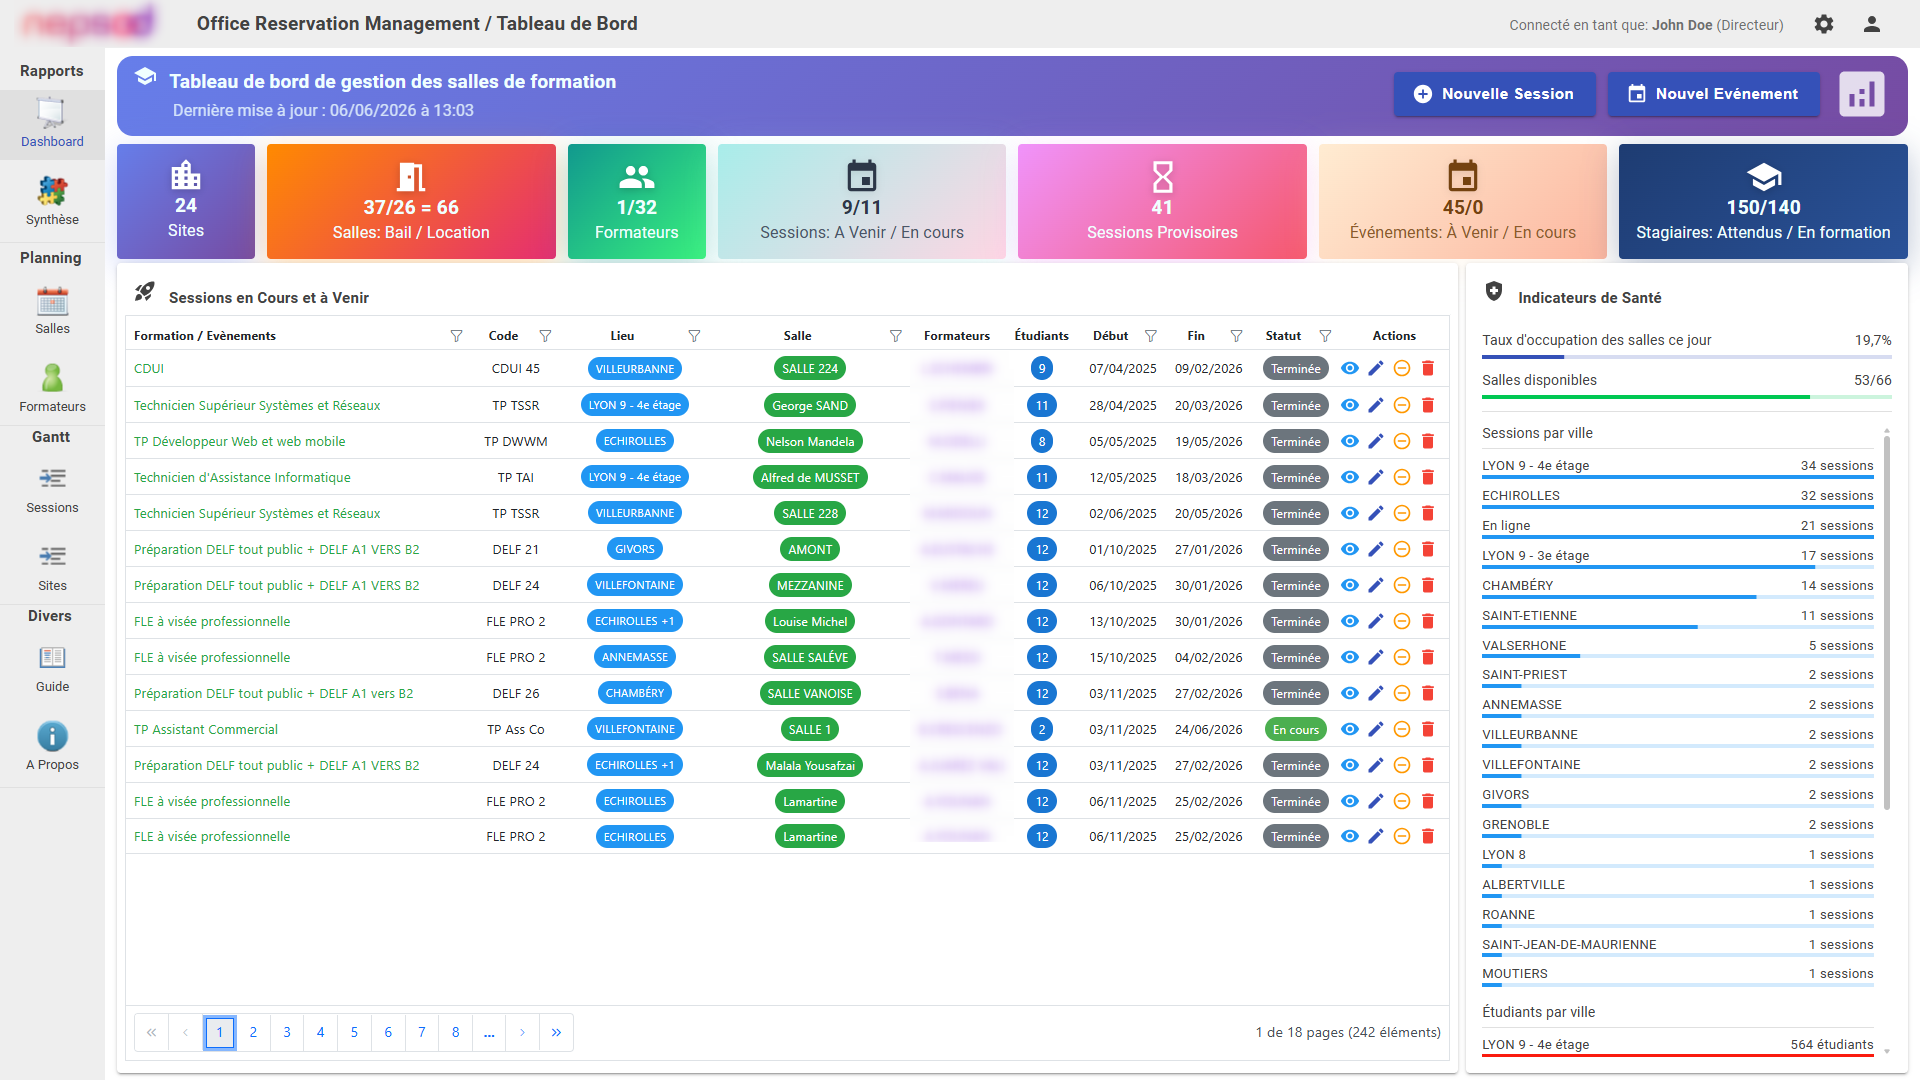Go to next page with arrow
The width and height of the screenshot is (1920, 1080).
[x=522, y=1032]
